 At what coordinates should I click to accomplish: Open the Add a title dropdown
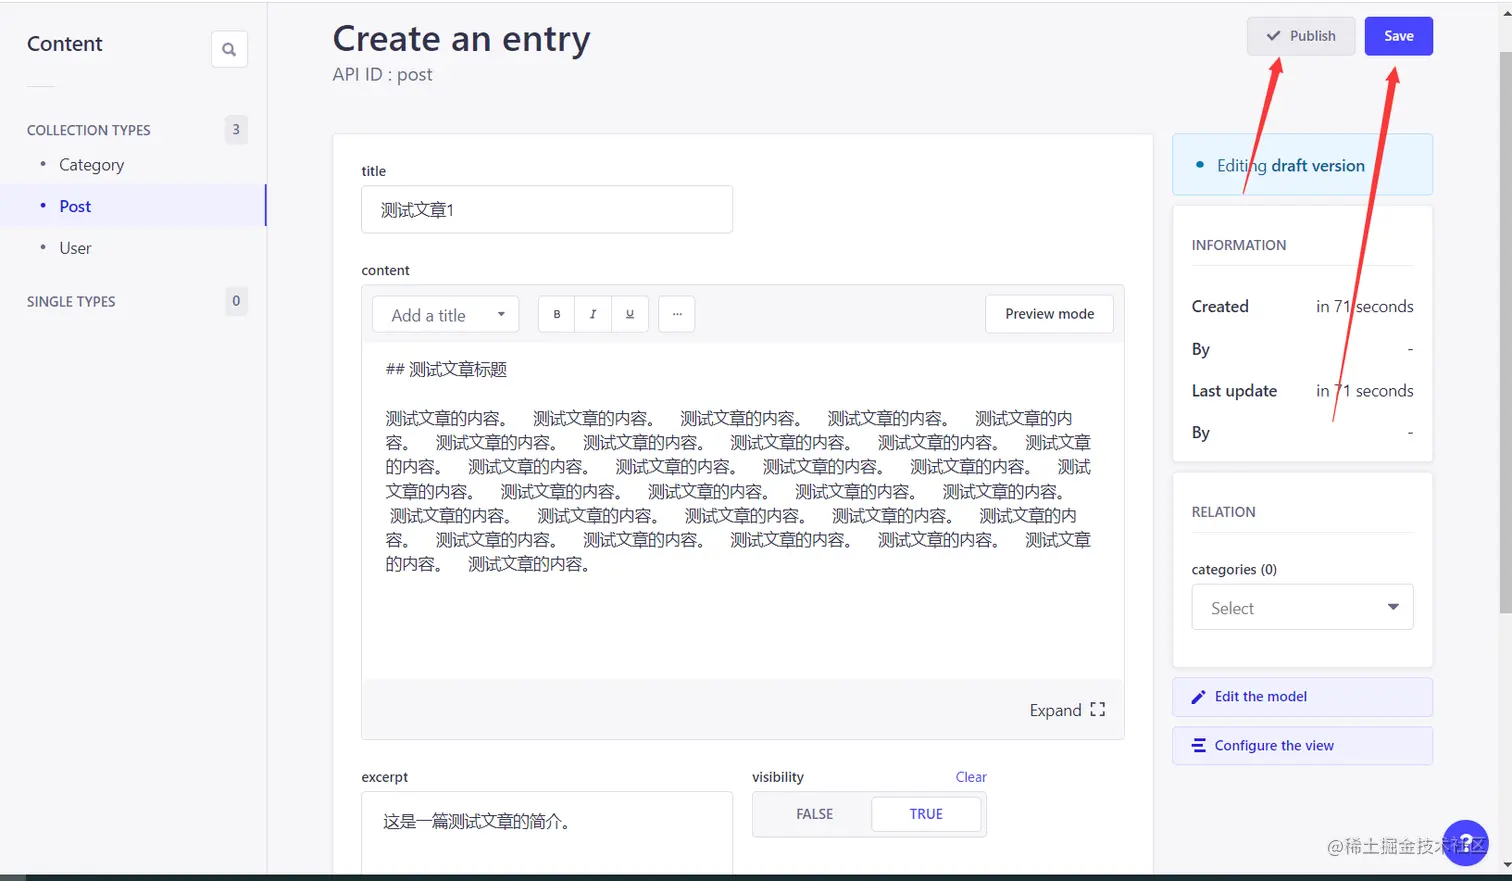point(445,313)
